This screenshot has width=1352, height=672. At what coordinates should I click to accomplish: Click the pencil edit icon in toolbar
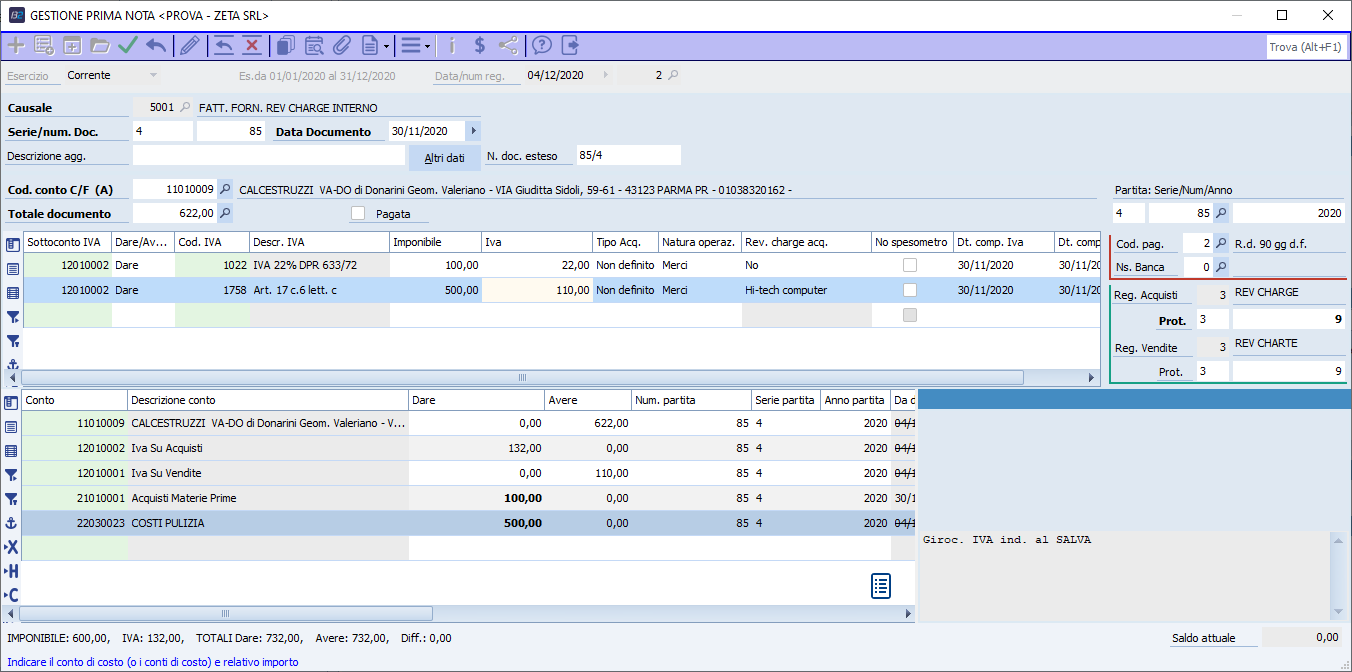[x=189, y=45]
